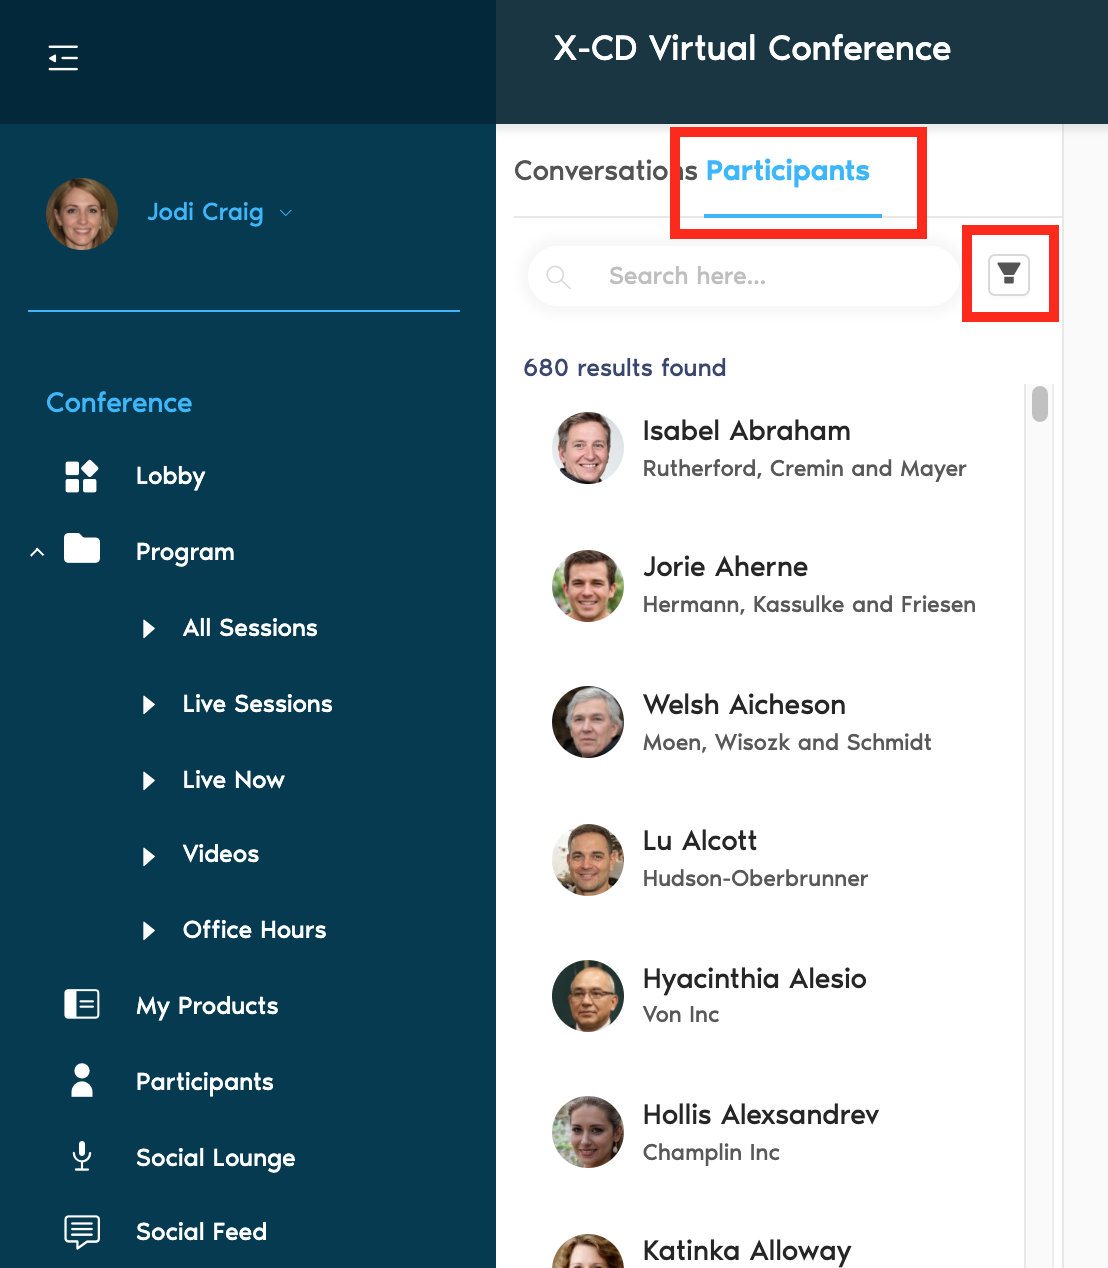Open the Office Hours link
The height and width of the screenshot is (1268, 1108).
255,930
